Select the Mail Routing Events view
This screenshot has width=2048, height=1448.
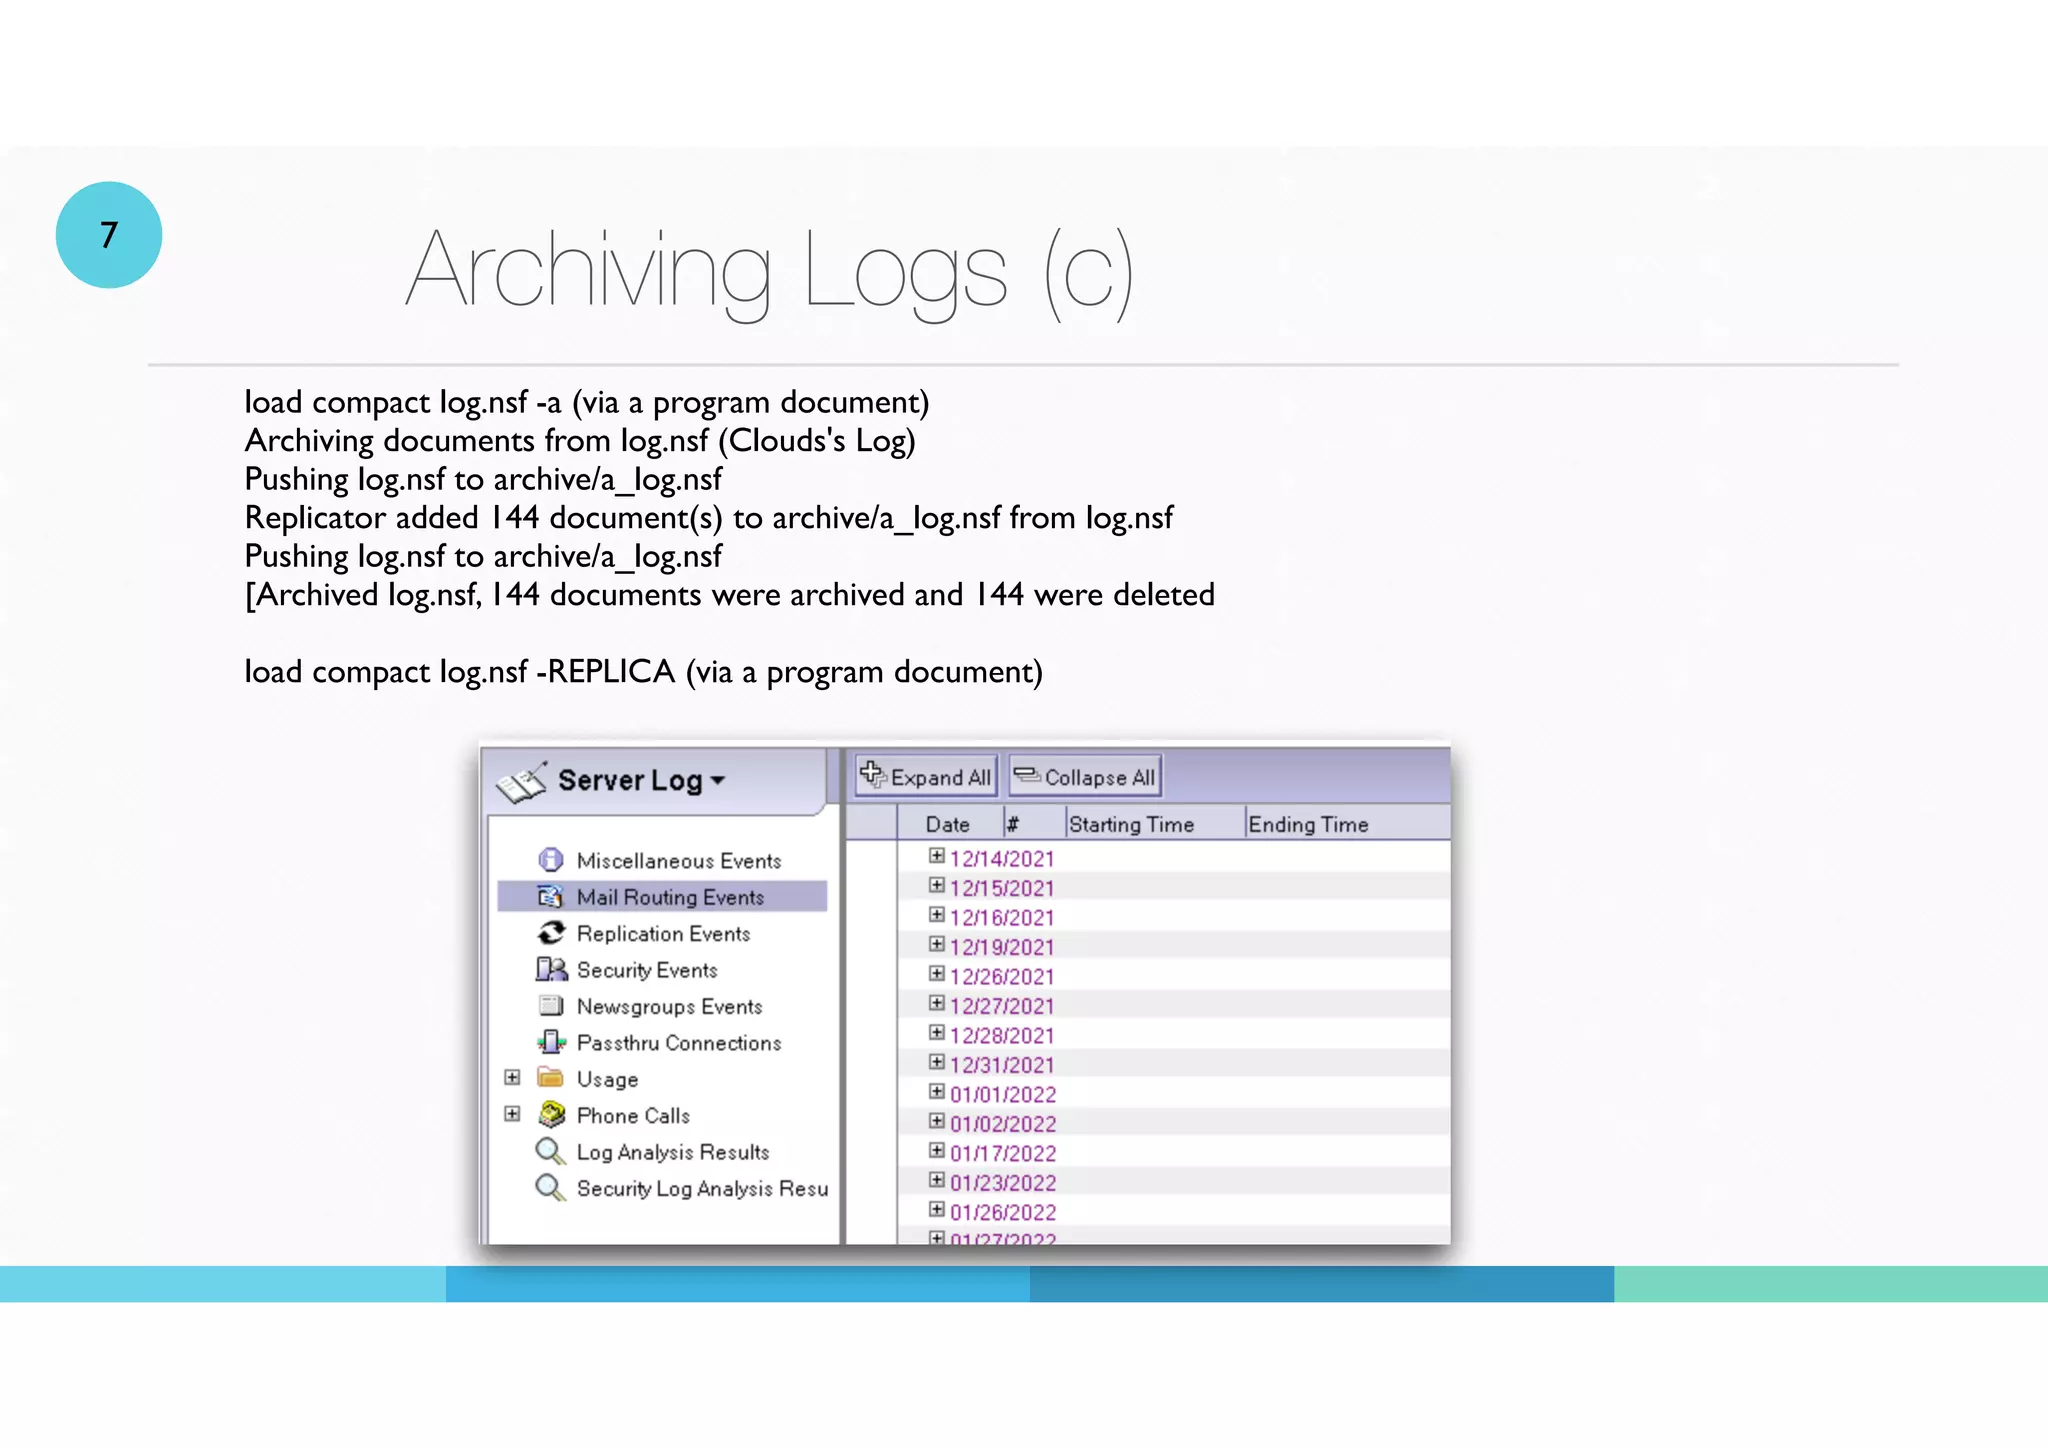coord(670,897)
